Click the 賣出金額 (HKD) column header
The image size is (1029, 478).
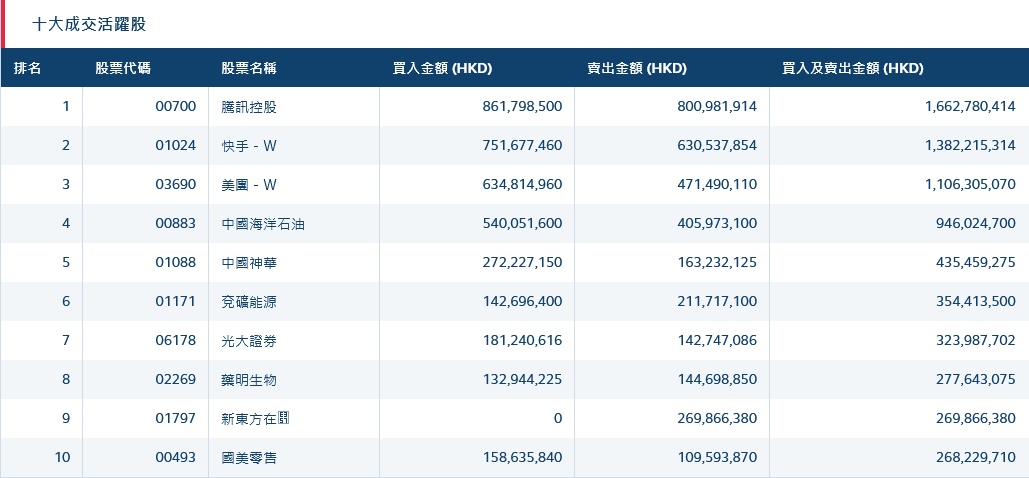coord(637,69)
